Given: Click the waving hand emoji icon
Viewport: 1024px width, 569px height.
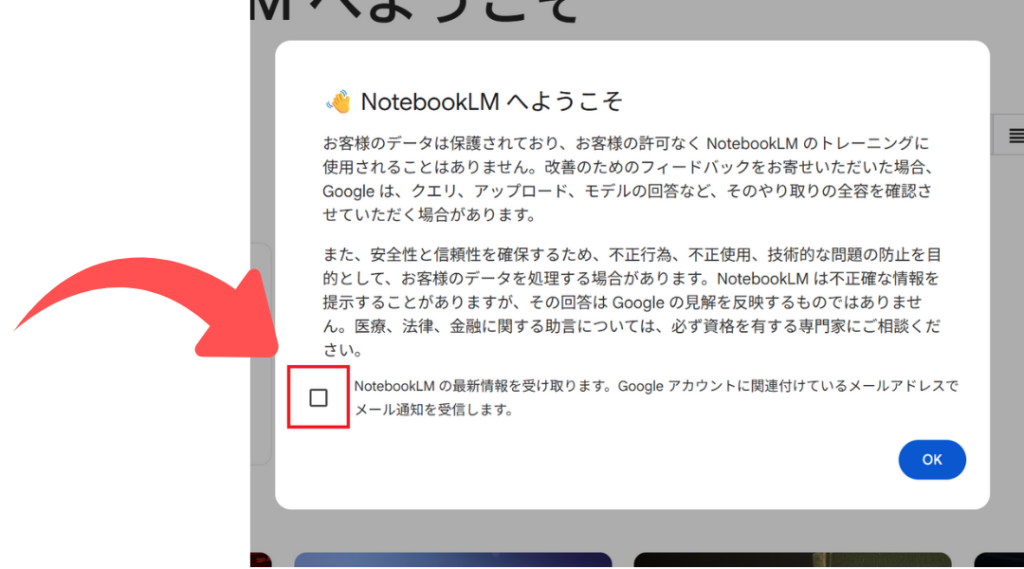Looking at the screenshot, I should [x=338, y=102].
